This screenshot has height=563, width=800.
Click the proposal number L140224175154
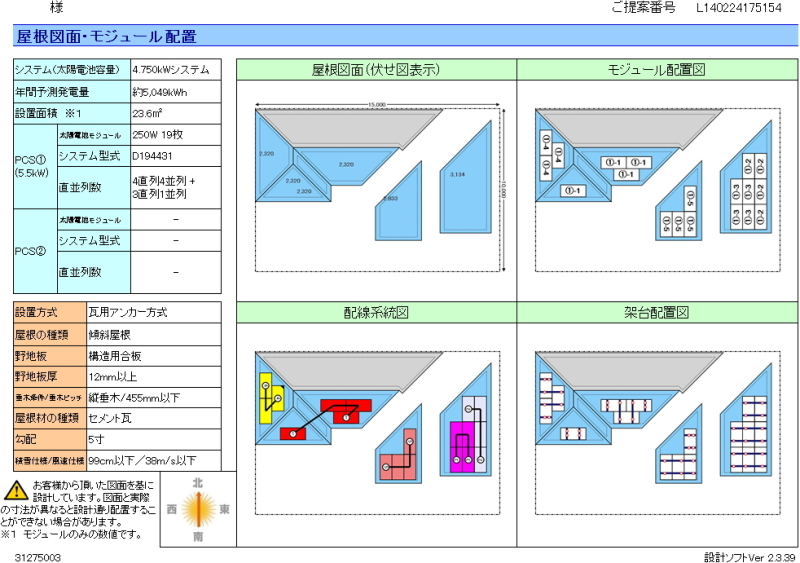[x=739, y=8]
